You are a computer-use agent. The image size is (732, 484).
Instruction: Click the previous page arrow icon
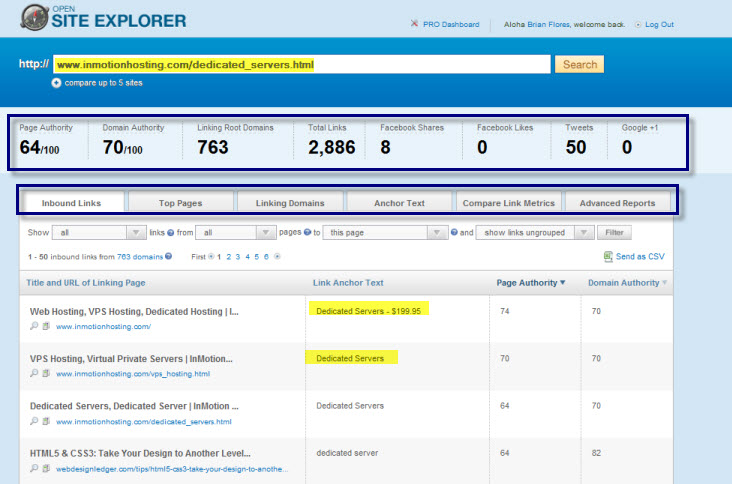tap(211, 256)
